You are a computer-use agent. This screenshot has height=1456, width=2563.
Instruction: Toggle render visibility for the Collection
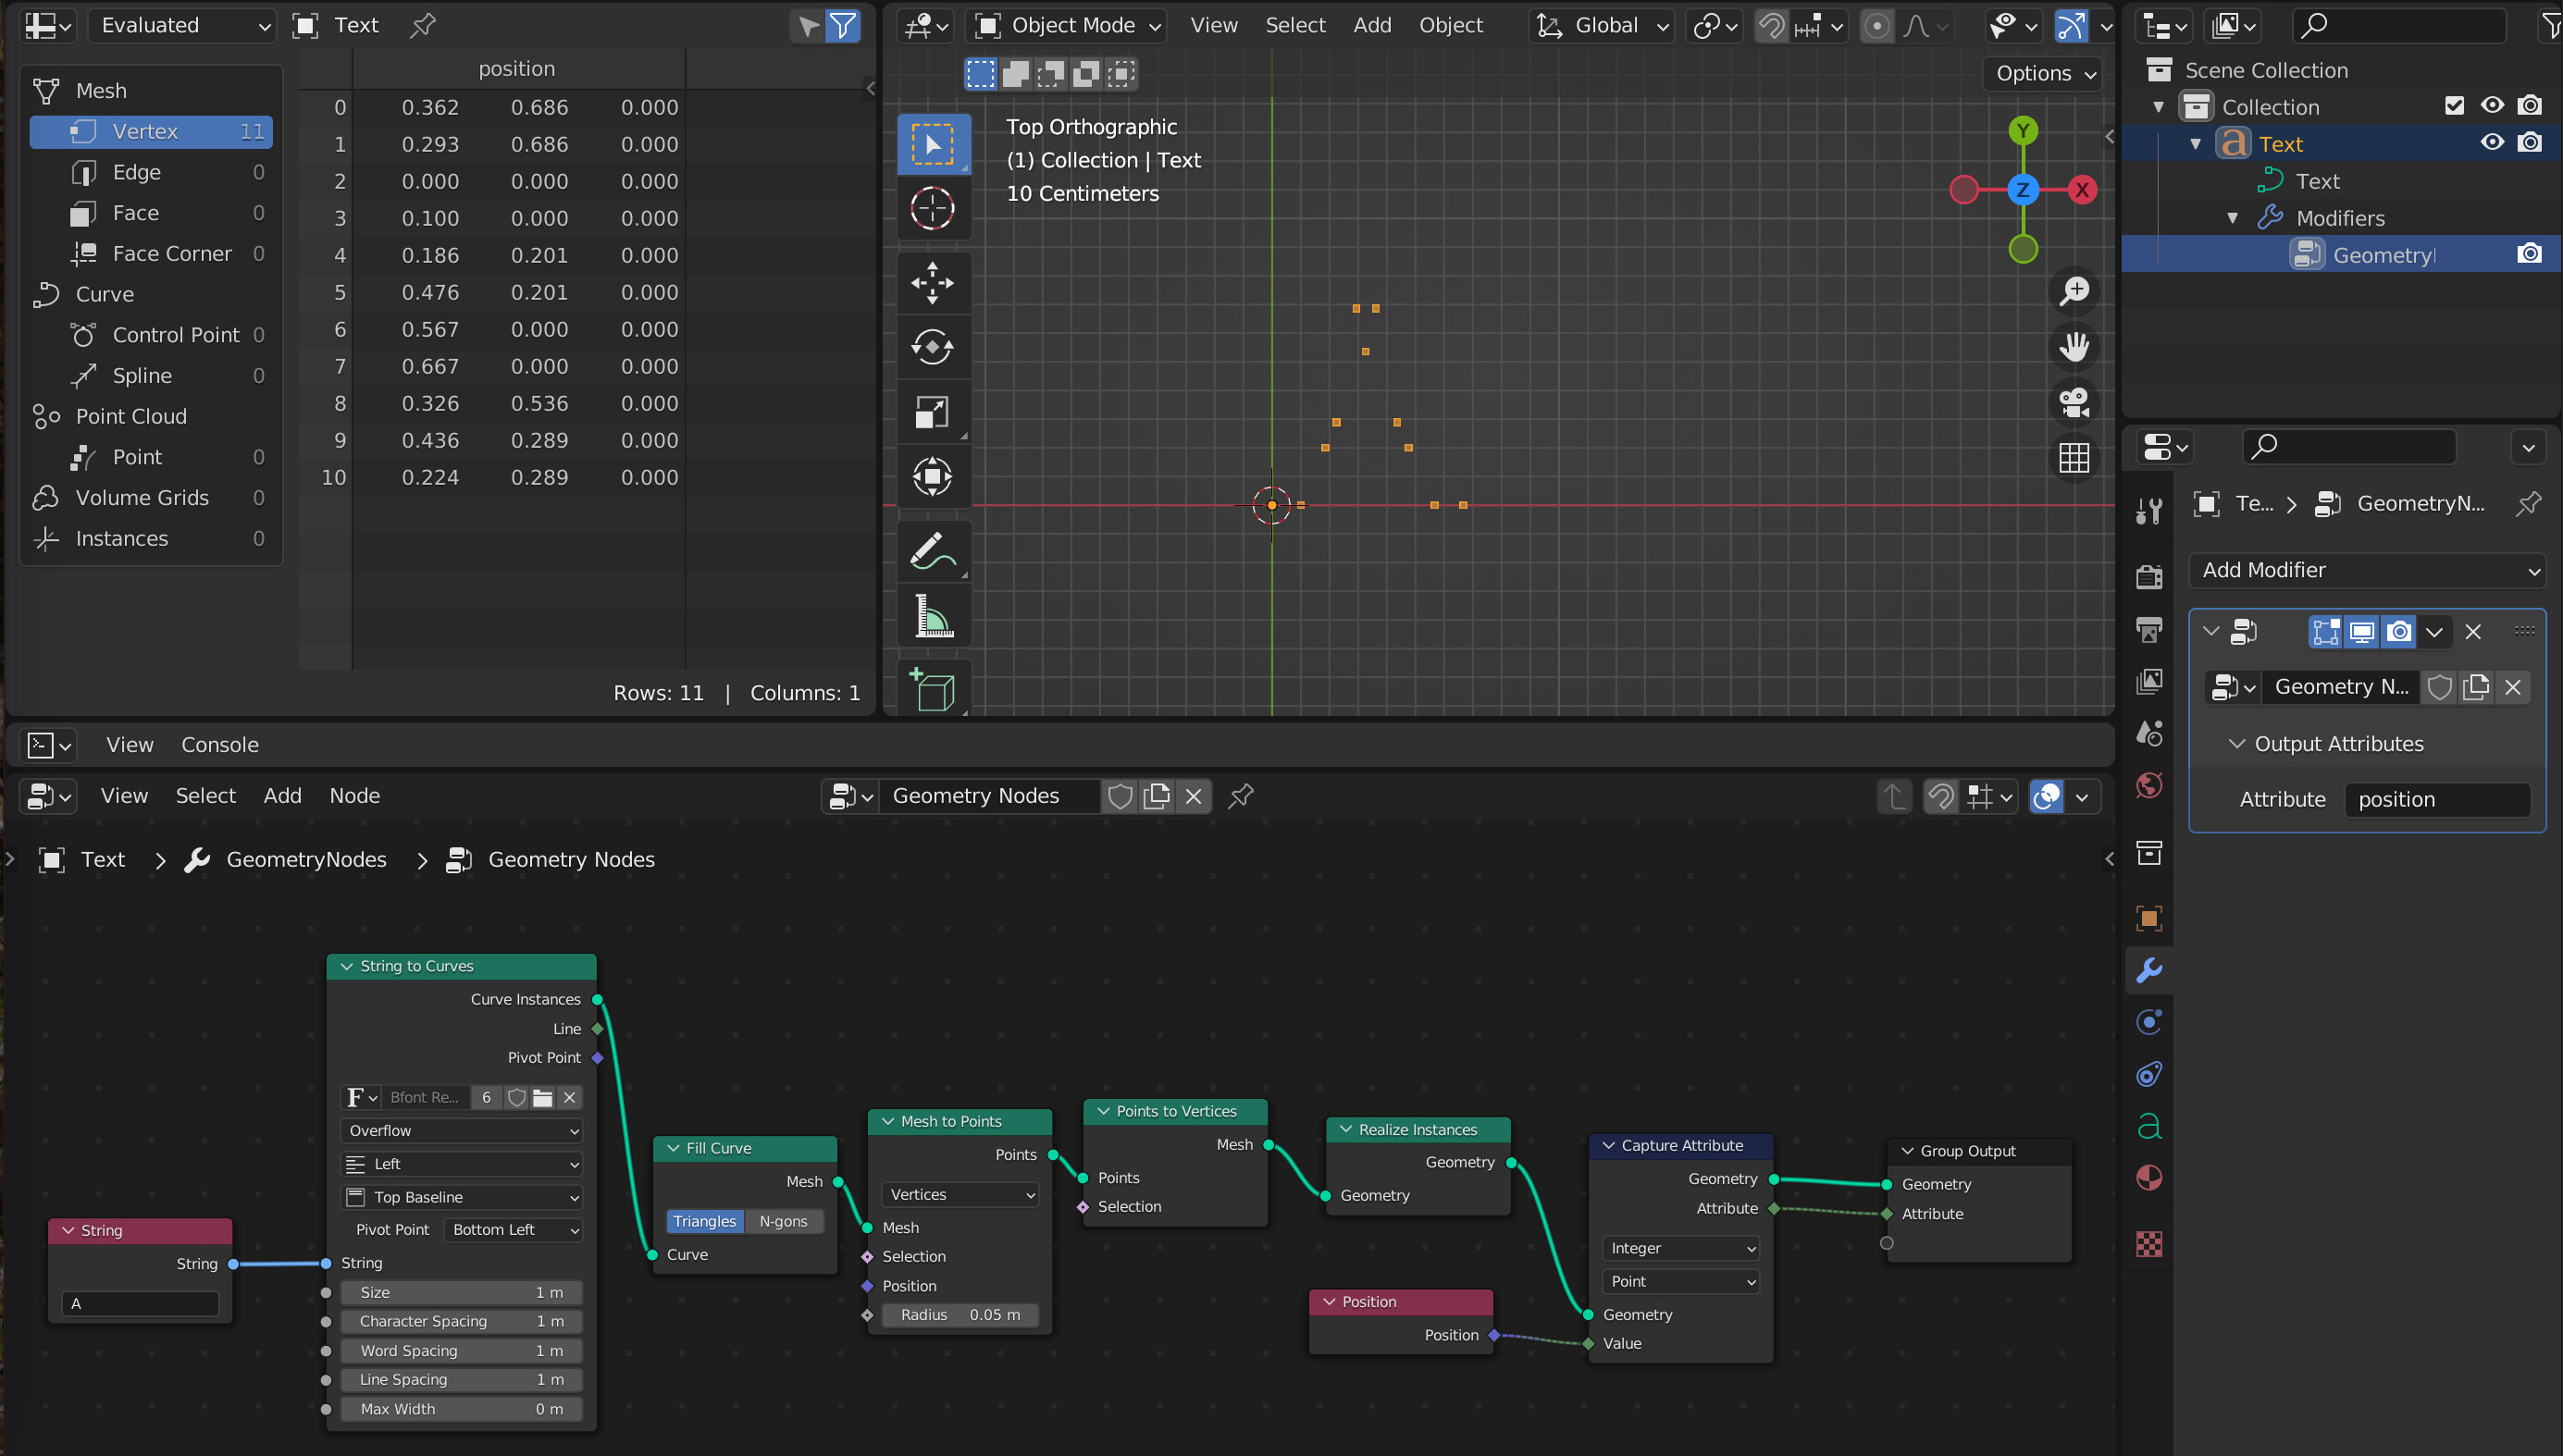pyautogui.click(x=2531, y=105)
